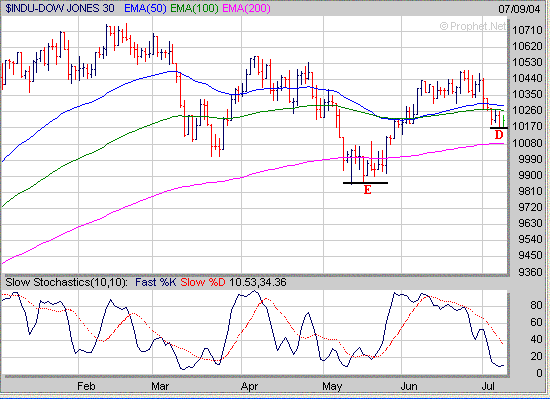Select the EMA(200) legend label
This screenshot has width=550, height=399.
click(x=246, y=8)
